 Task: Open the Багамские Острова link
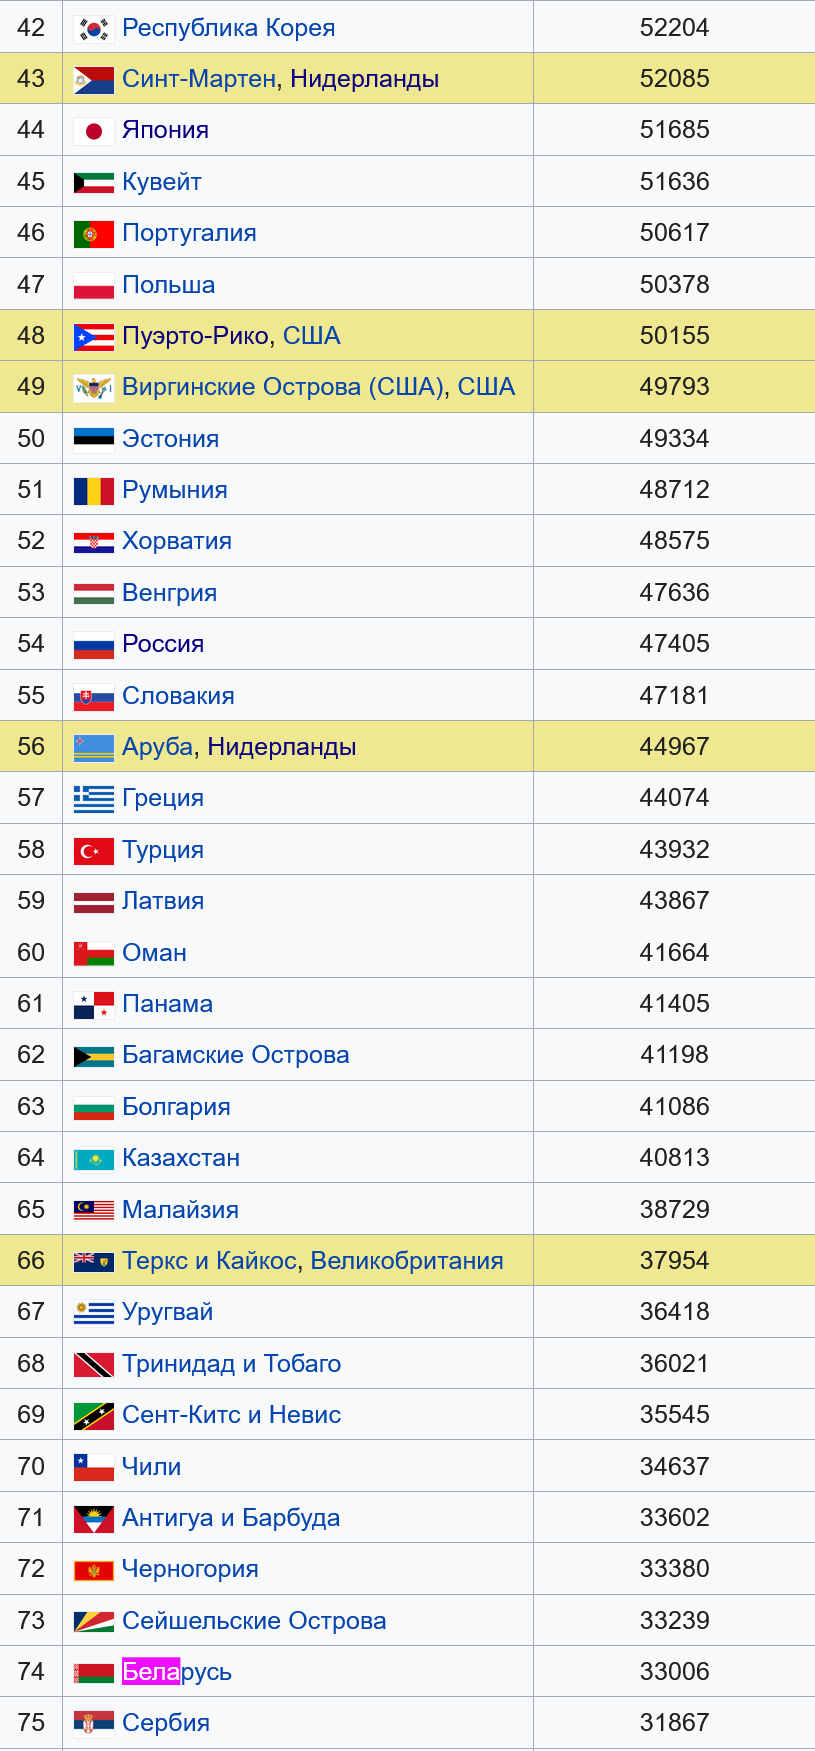pyautogui.click(x=235, y=1055)
